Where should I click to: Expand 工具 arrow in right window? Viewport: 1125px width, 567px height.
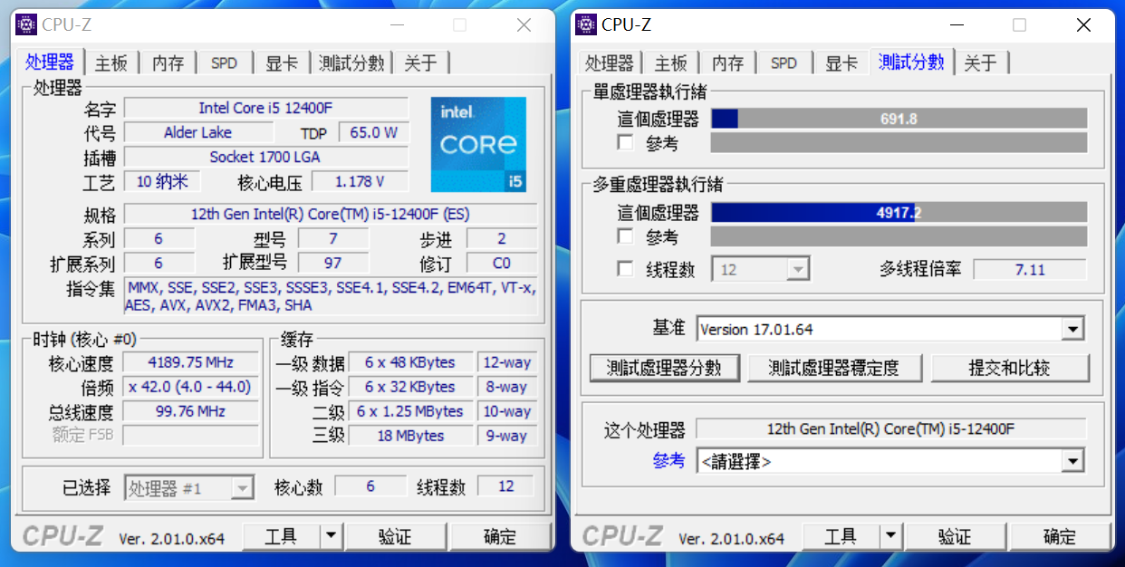[x=890, y=535]
